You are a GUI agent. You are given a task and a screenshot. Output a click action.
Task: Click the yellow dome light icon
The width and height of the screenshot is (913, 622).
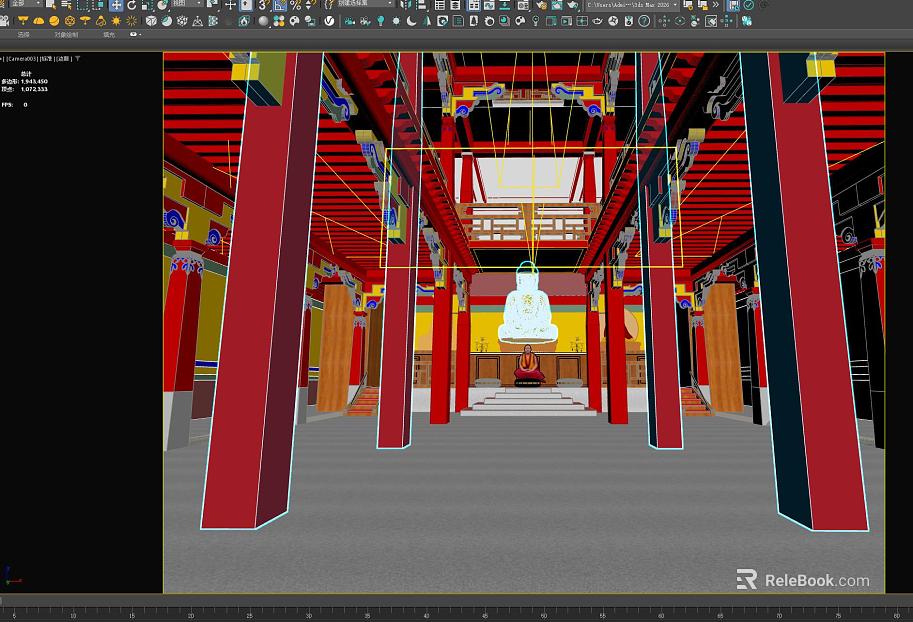[x=38, y=21]
